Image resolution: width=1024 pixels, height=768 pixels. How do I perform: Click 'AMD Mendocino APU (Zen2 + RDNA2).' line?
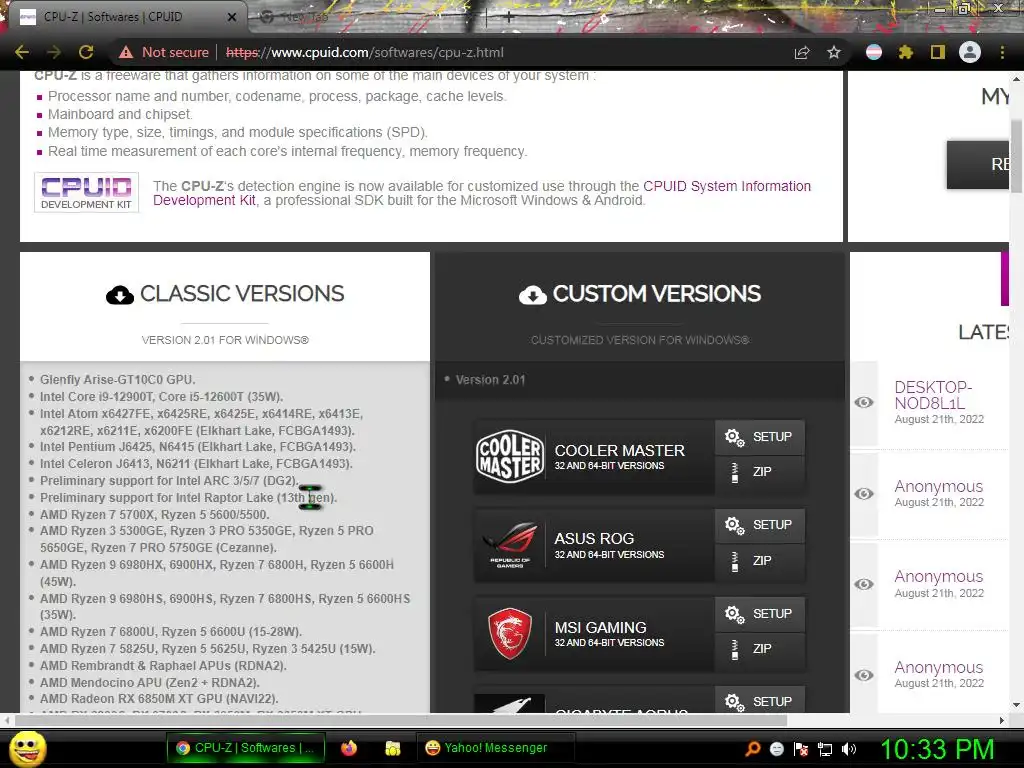tap(150, 682)
